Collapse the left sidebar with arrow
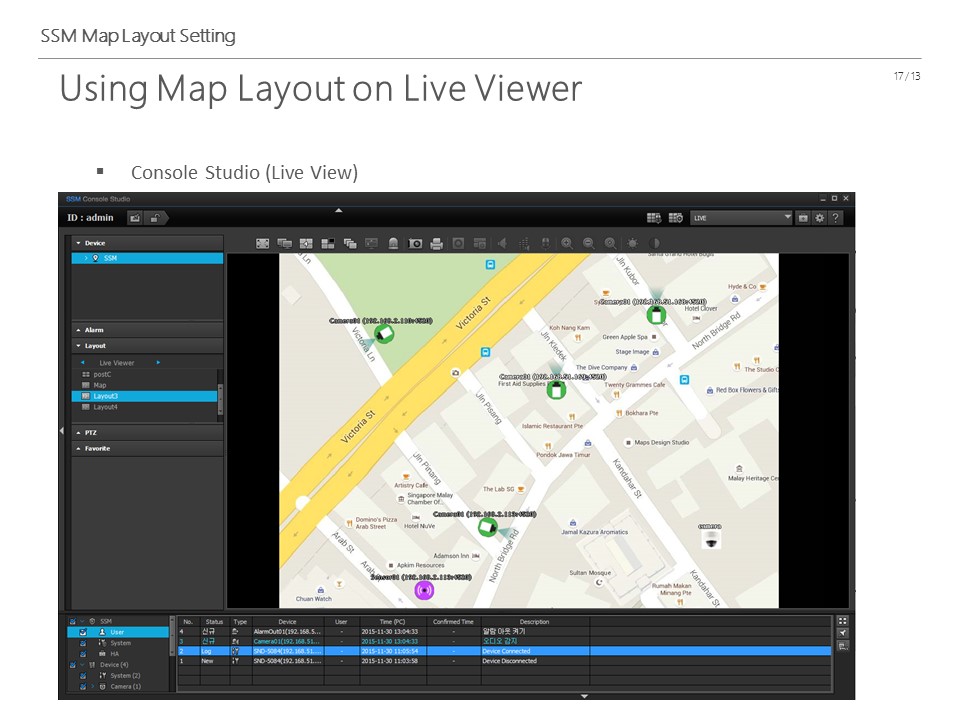This screenshot has height=720, width=960. coord(62,431)
